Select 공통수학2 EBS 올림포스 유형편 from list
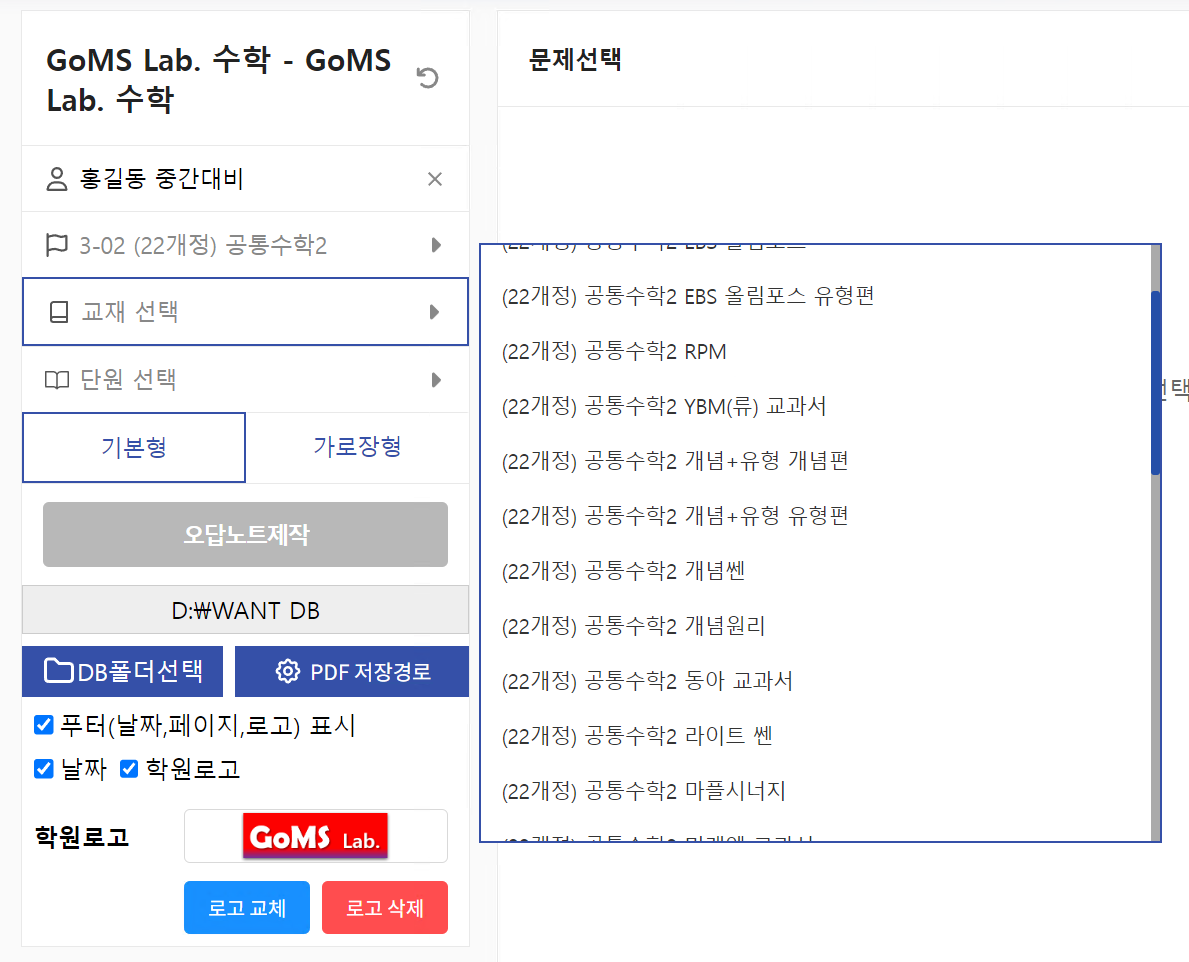The height and width of the screenshot is (962, 1189). click(x=816, y=296)
